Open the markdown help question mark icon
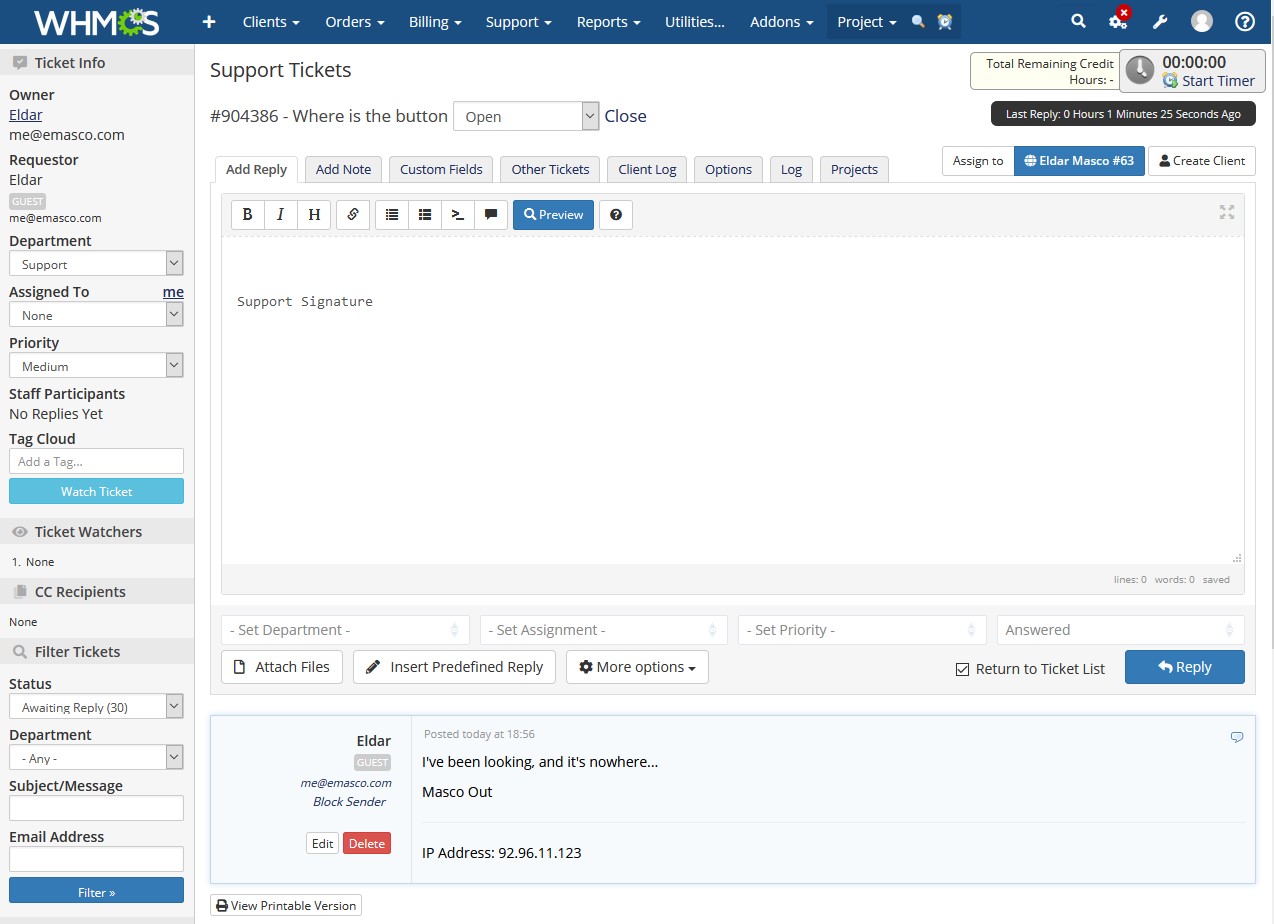Screen dimensions: 1274x924 coord(616,215)
